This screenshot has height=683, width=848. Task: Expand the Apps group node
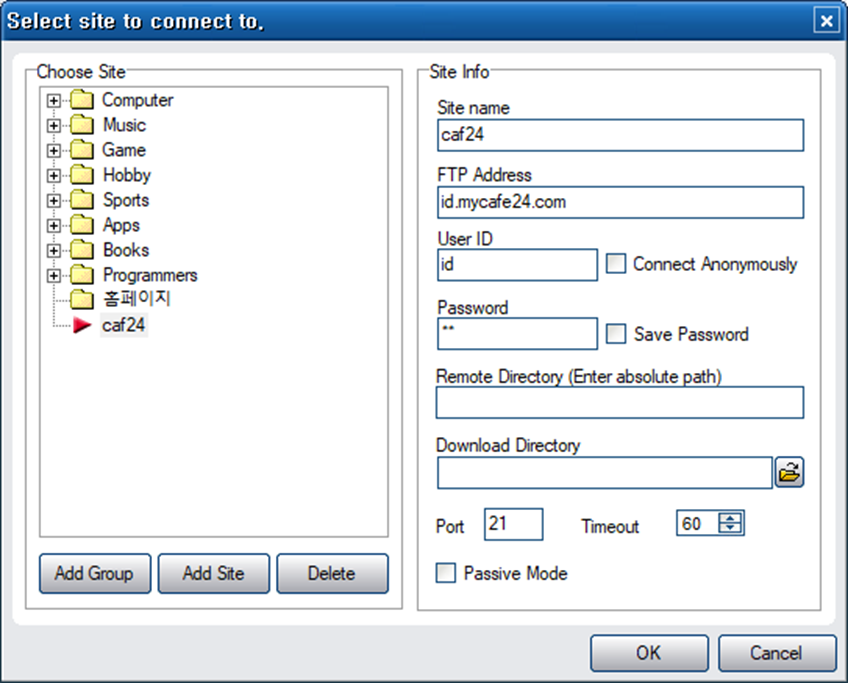click(x=54, y=225)
